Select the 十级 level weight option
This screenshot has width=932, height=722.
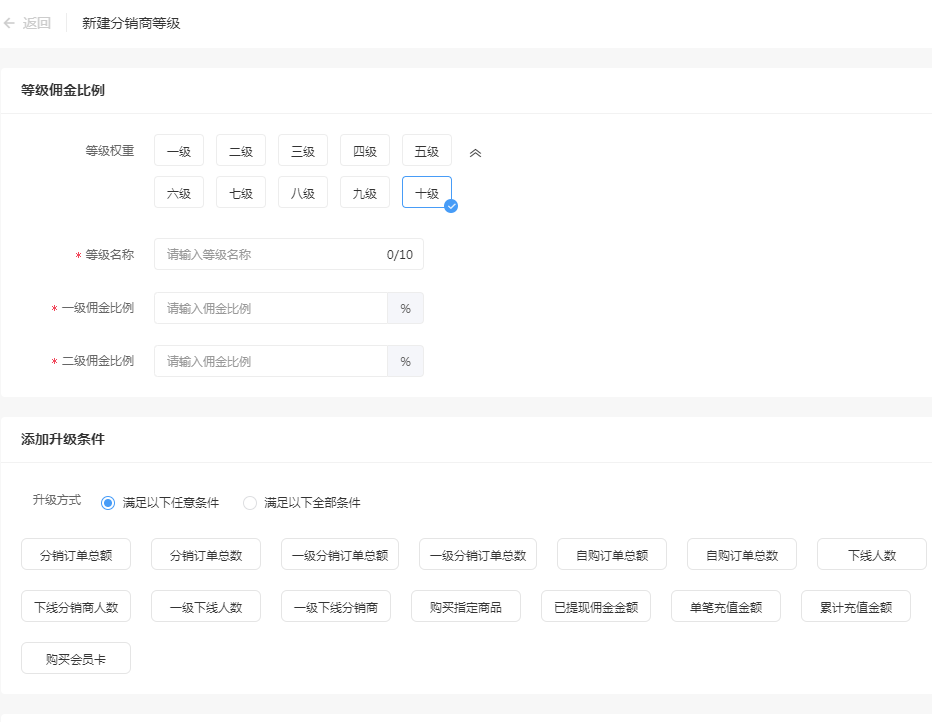click(x=427, y=193)
